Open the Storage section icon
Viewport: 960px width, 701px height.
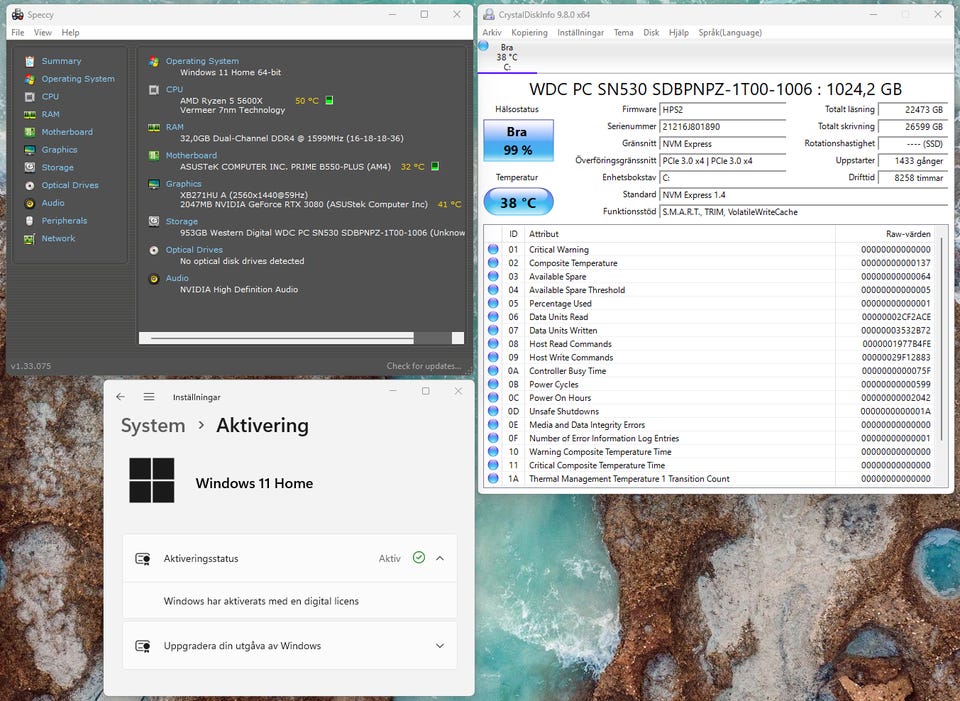30,168
